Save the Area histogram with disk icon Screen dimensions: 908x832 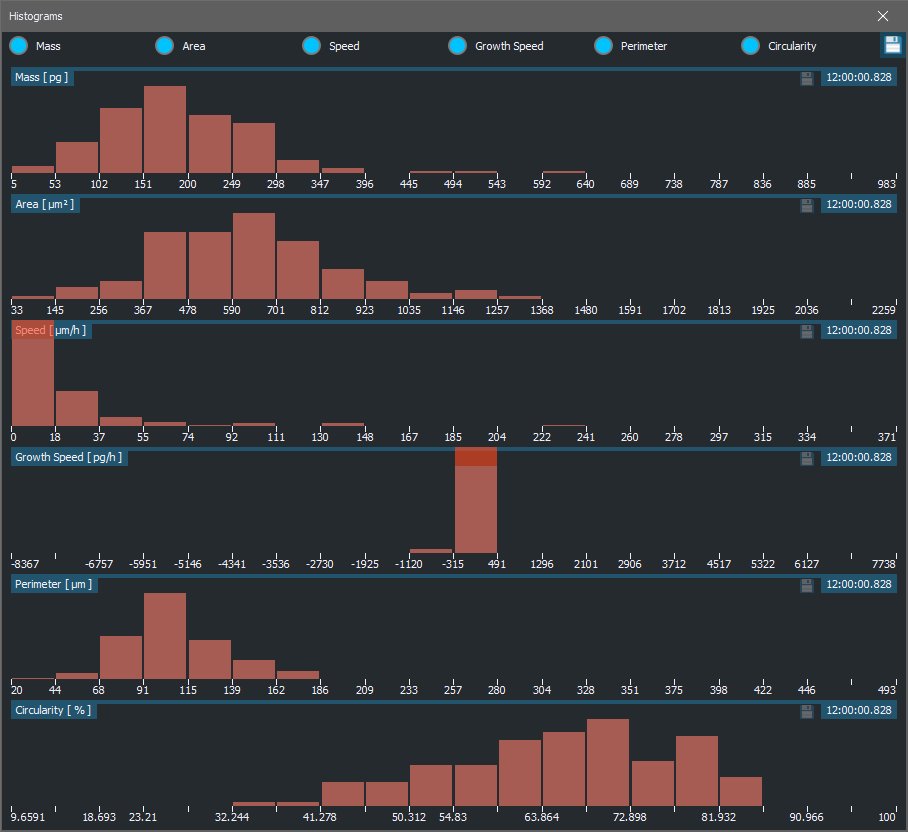click(x=807, y=205)
